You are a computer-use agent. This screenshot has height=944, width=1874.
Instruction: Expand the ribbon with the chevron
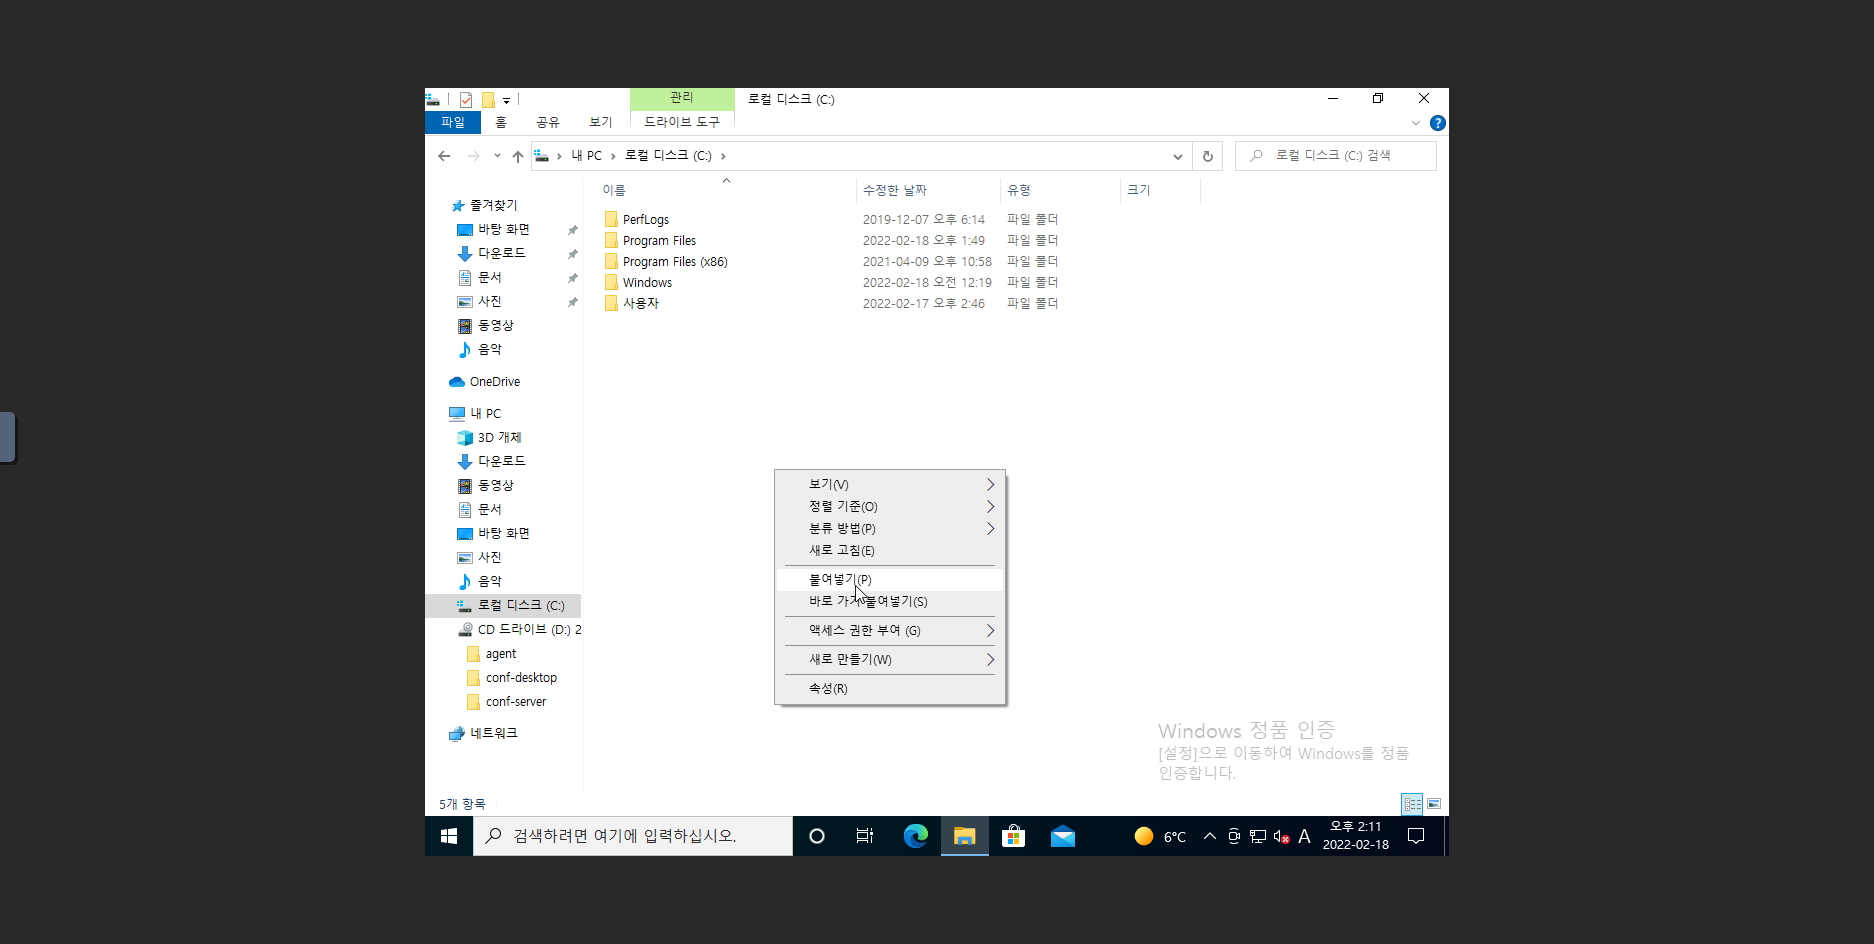pyautogui.click(x=1415, y=123)
